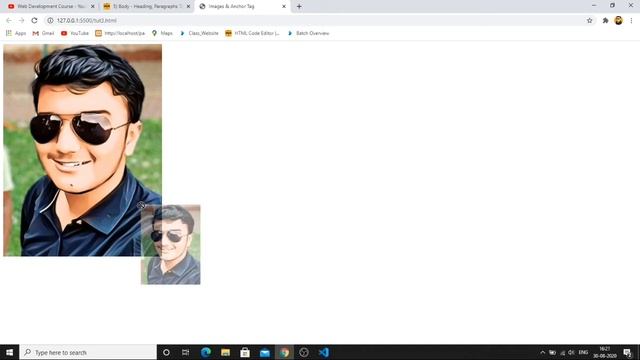Open the taskbar clock and date

(604, 352)
